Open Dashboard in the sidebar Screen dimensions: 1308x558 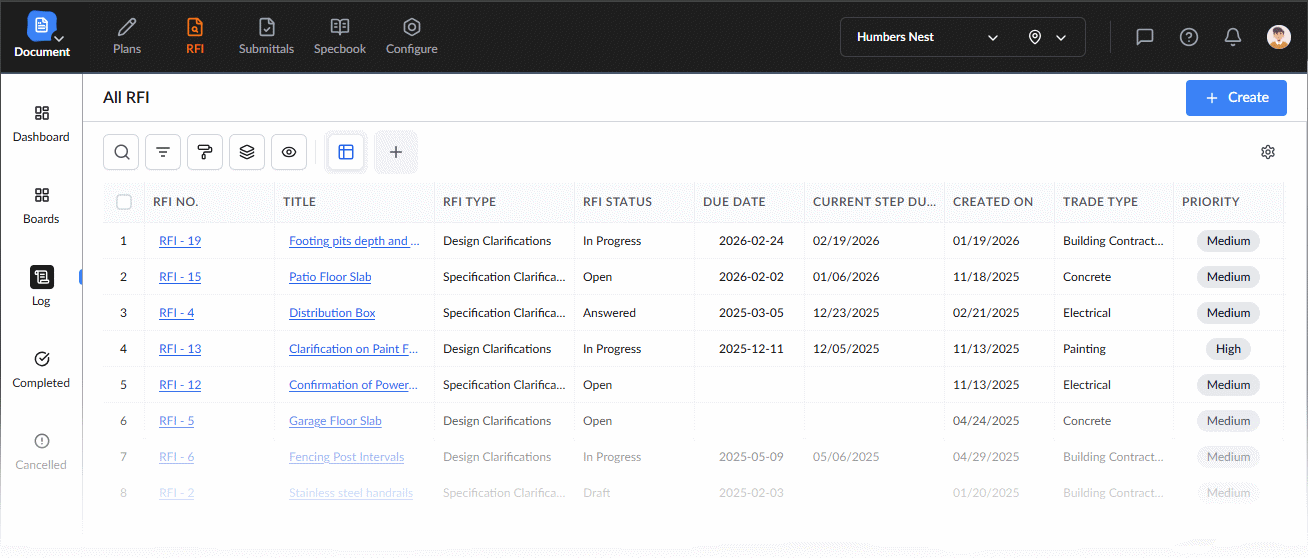pos(41,124)
